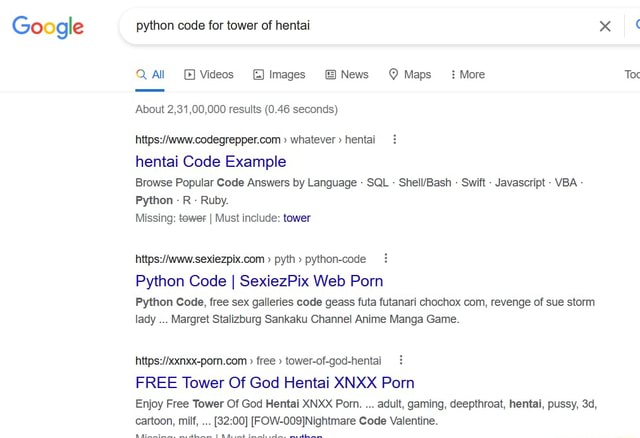Screen dimensions: 640x438
Task: Focus the search box containing the python query
Action: [350, 26]
